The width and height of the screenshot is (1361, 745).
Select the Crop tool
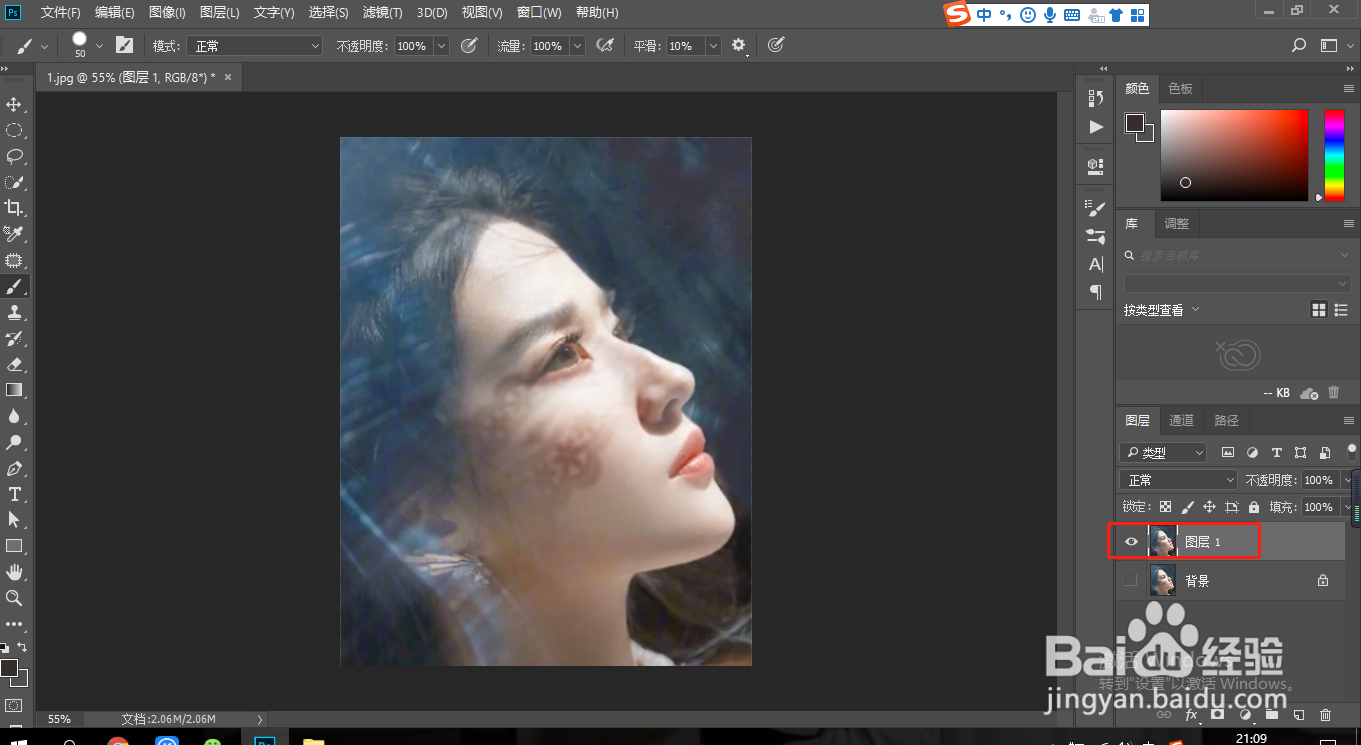coord(15,208)
